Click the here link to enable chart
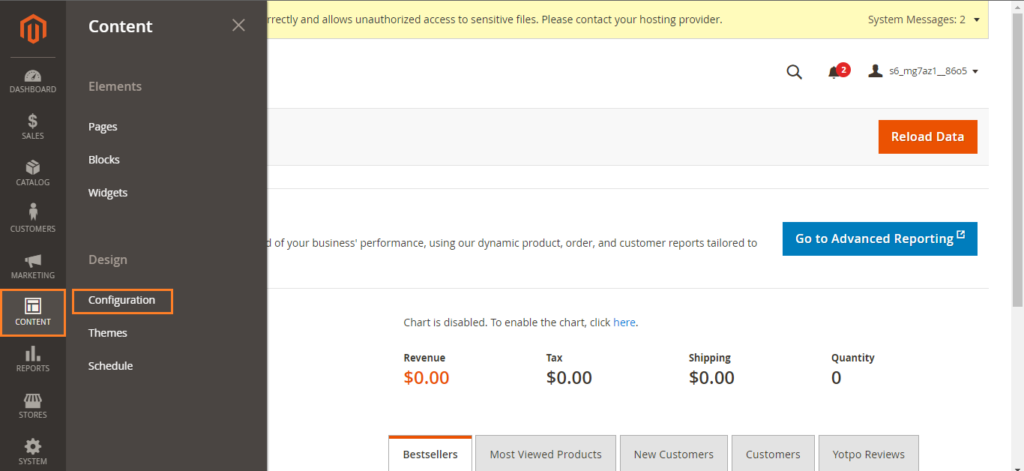Screen dimensions: 1024x471 (x=624, y=322)
